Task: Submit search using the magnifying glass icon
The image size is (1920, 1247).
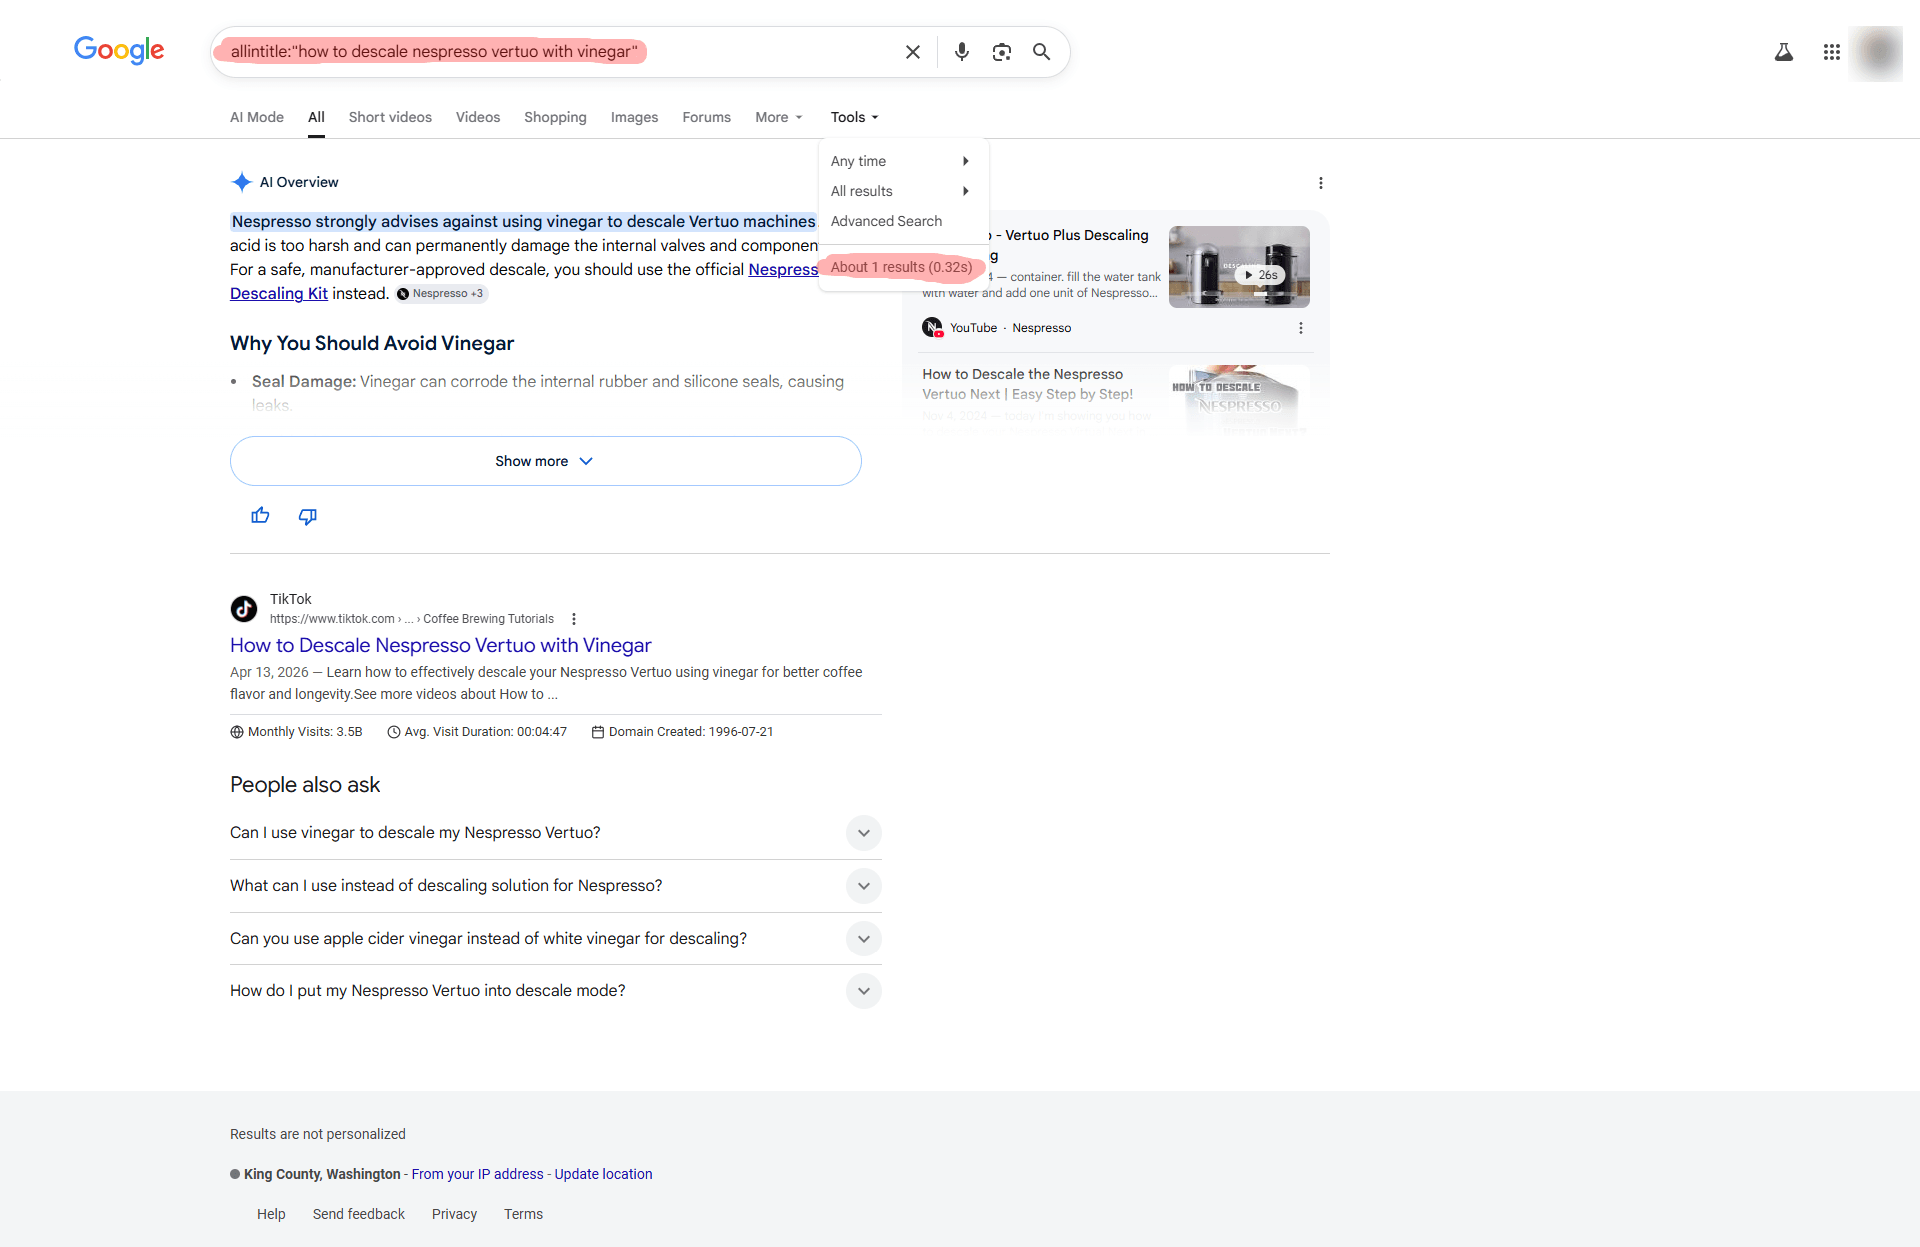Action: [1041, 52]
